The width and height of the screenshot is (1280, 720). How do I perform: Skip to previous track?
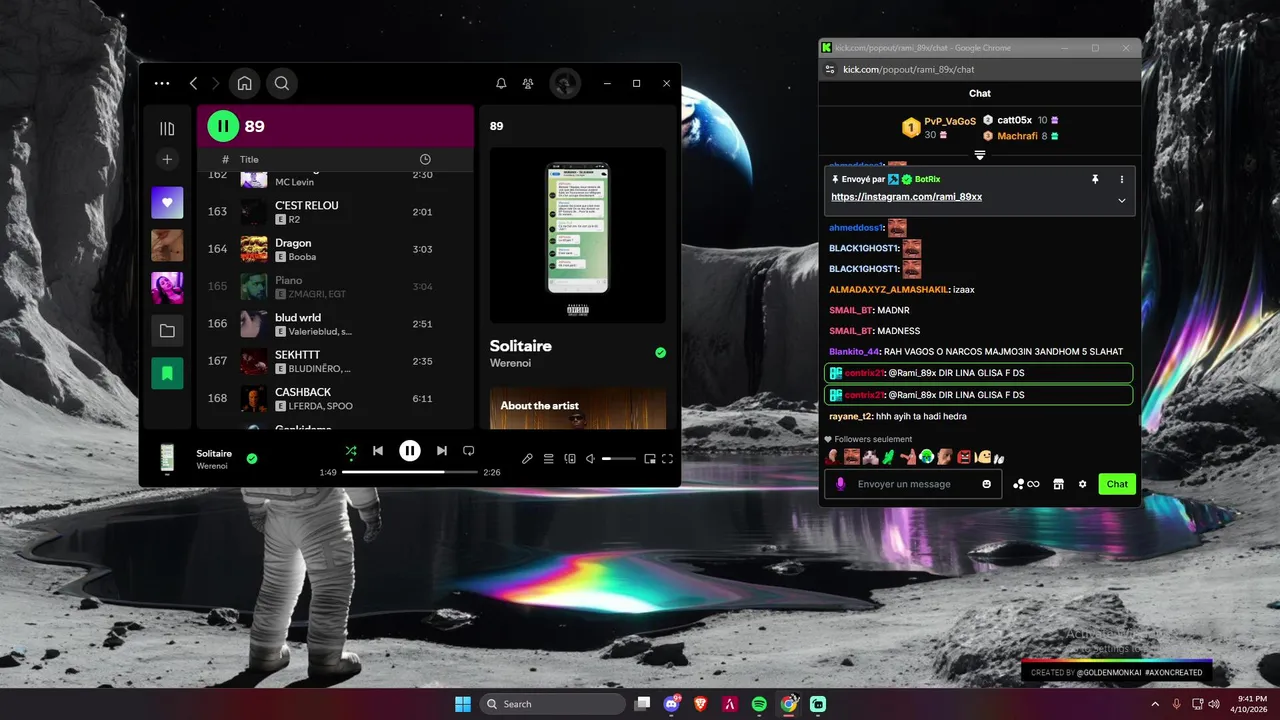tap(378, 451)
